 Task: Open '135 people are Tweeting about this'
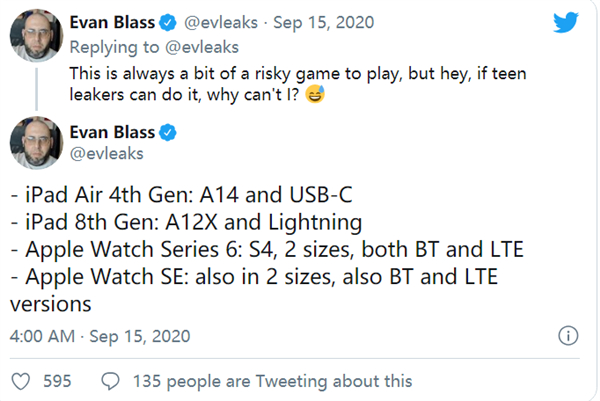[271, 380]
